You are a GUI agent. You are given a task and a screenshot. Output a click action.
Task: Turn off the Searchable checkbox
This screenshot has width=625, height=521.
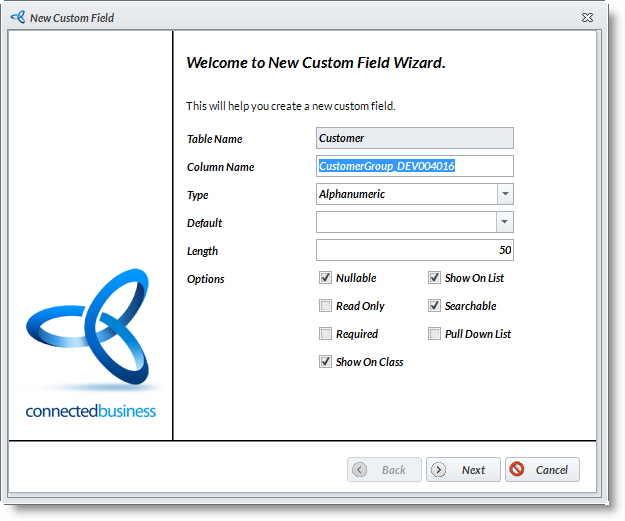click(x=434, y=306)
